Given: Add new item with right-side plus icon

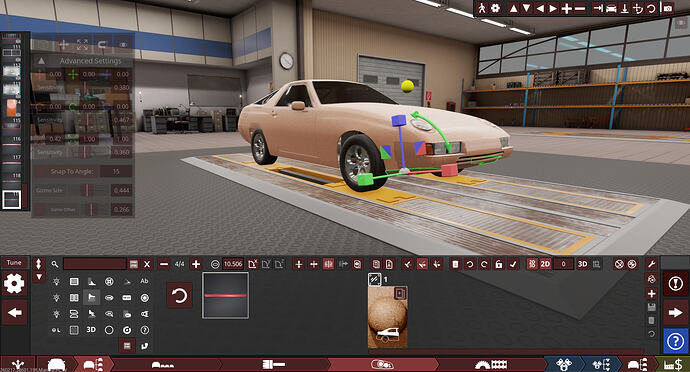Looking at the screenshot, I should click(652, 293).
